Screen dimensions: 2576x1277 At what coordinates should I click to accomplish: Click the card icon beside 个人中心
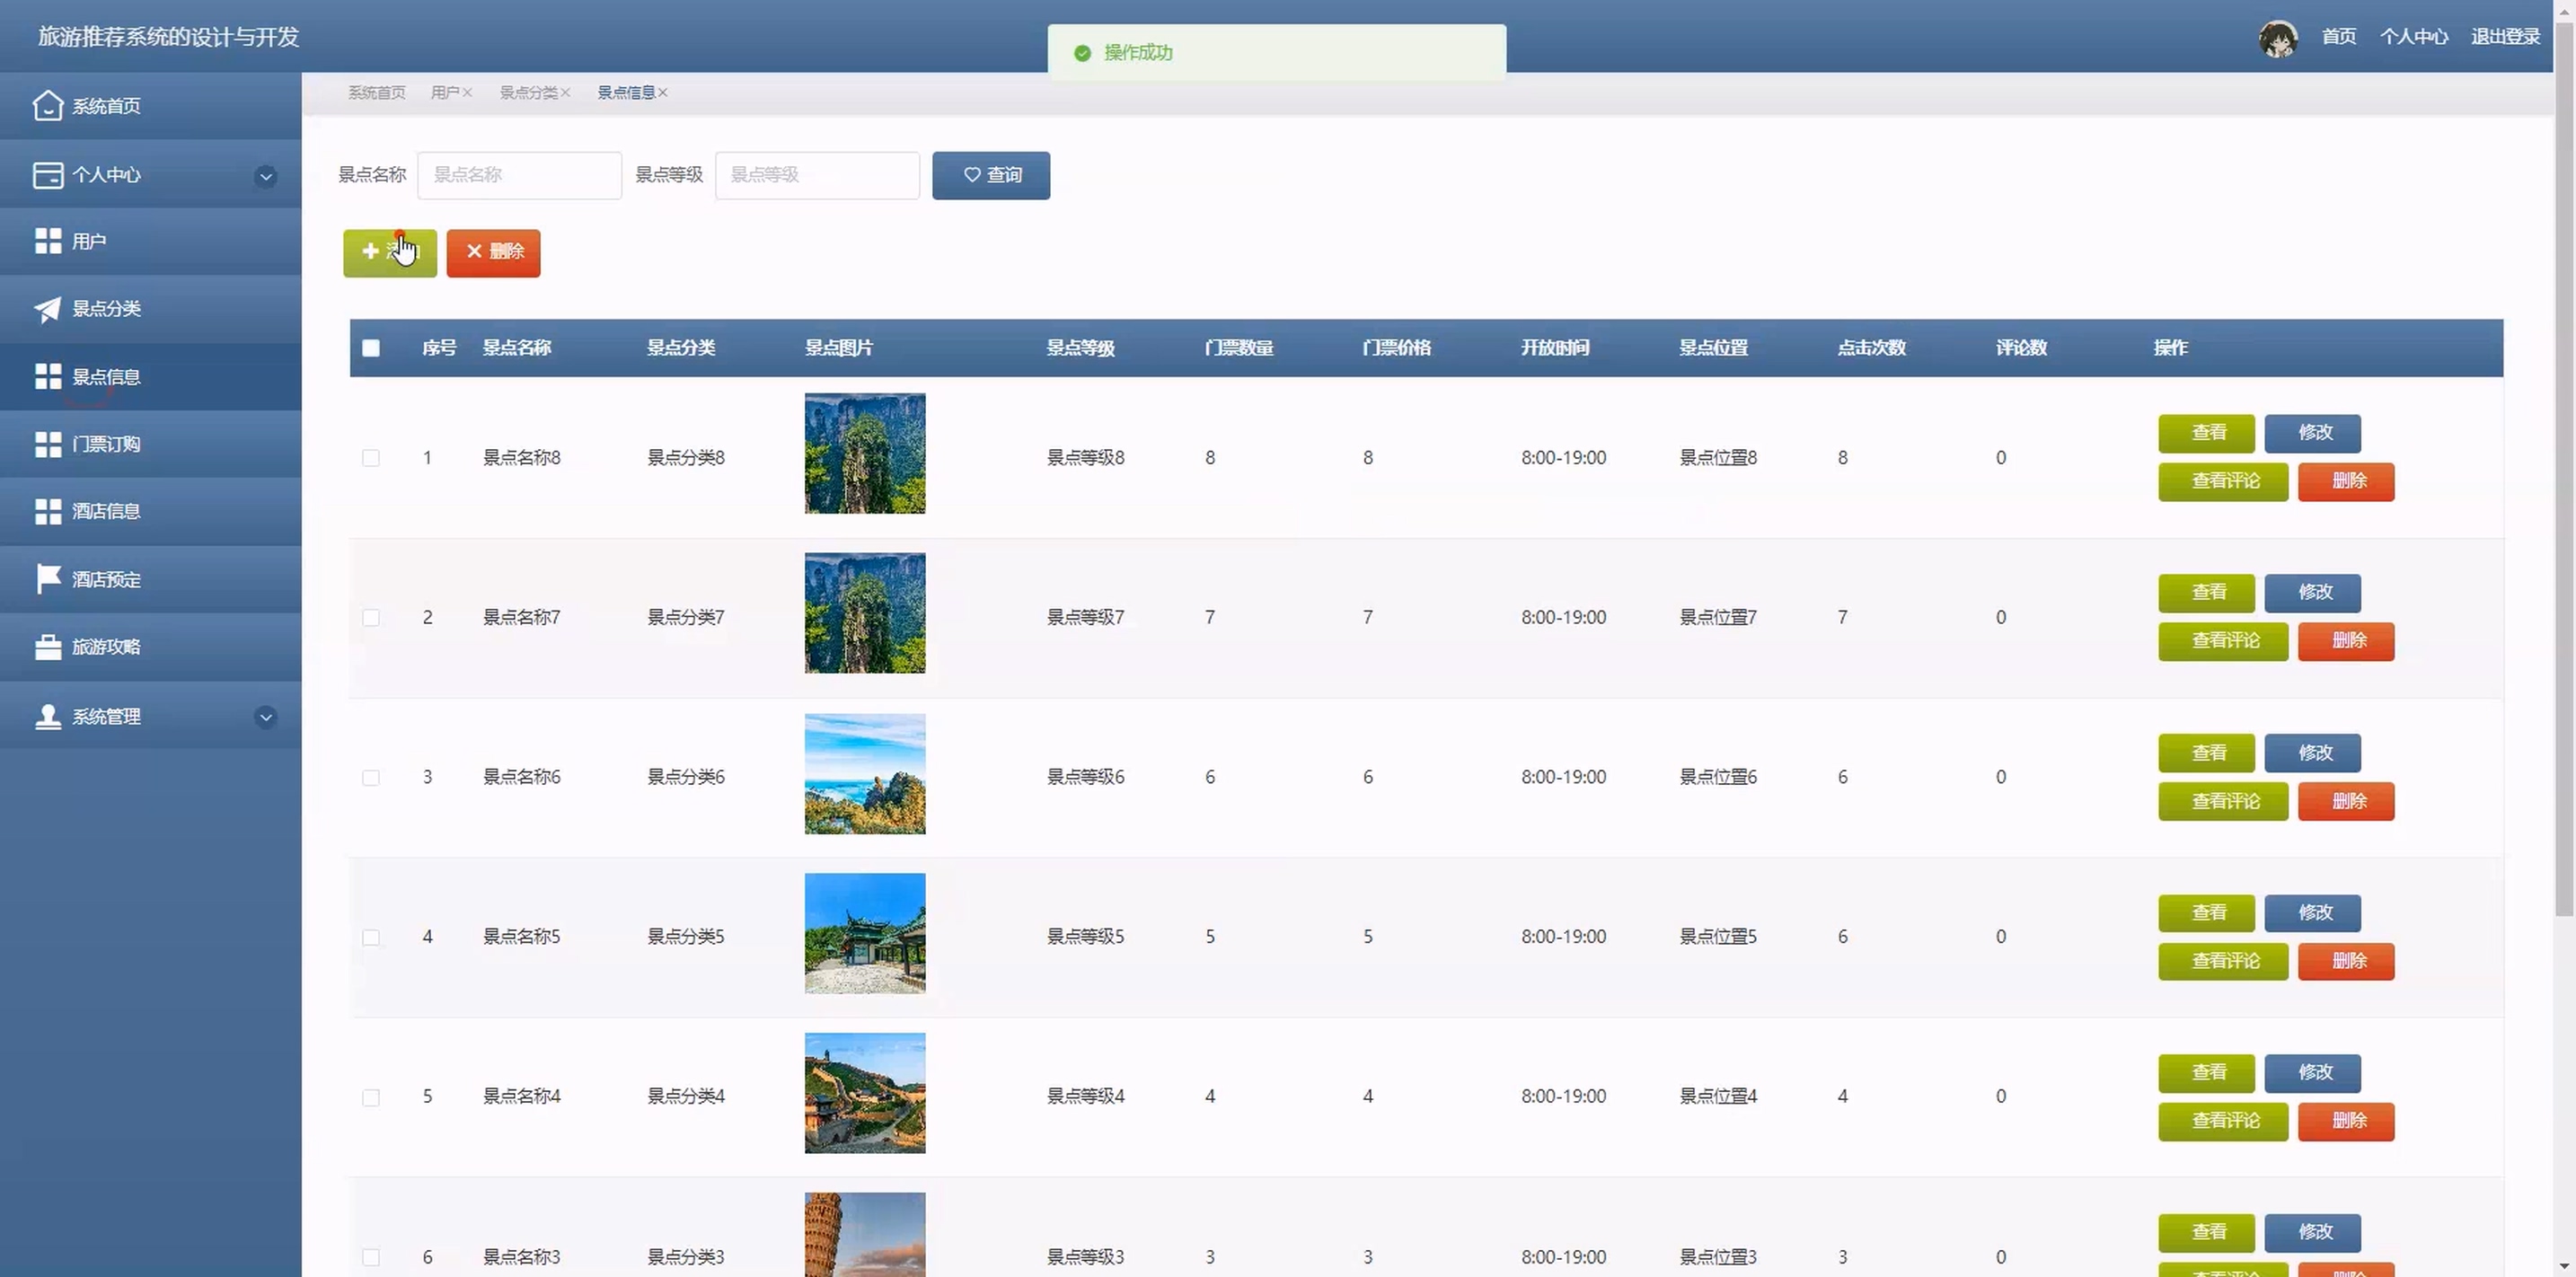point(47,175)
